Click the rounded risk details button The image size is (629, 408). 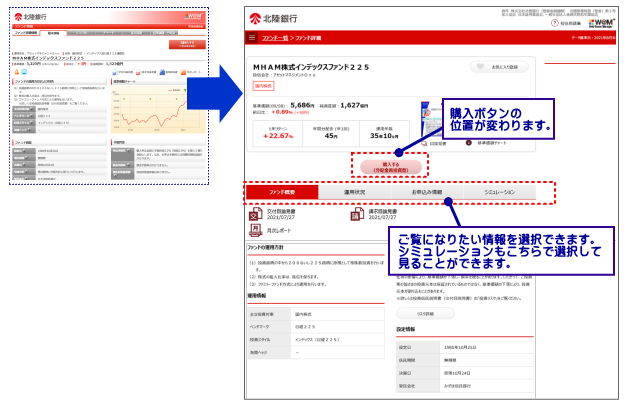pyautogui.click(x=425, y=314)
